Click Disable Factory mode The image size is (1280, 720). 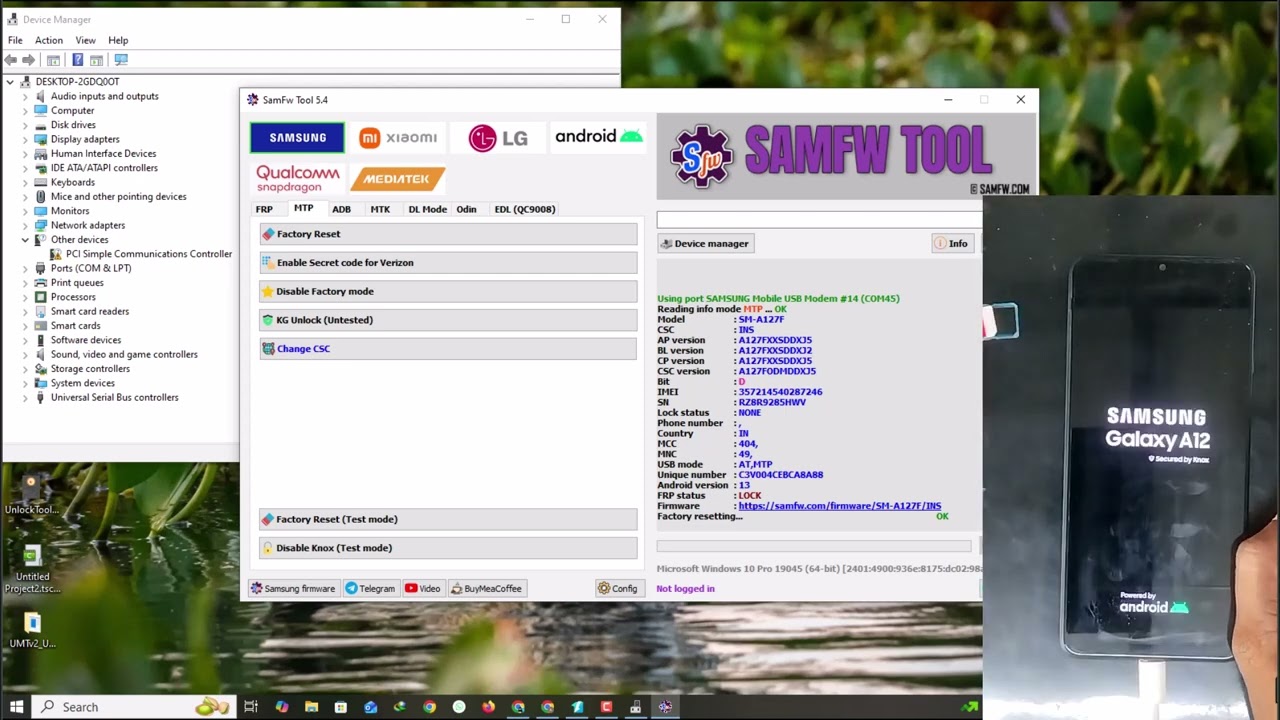click(448, 291)
